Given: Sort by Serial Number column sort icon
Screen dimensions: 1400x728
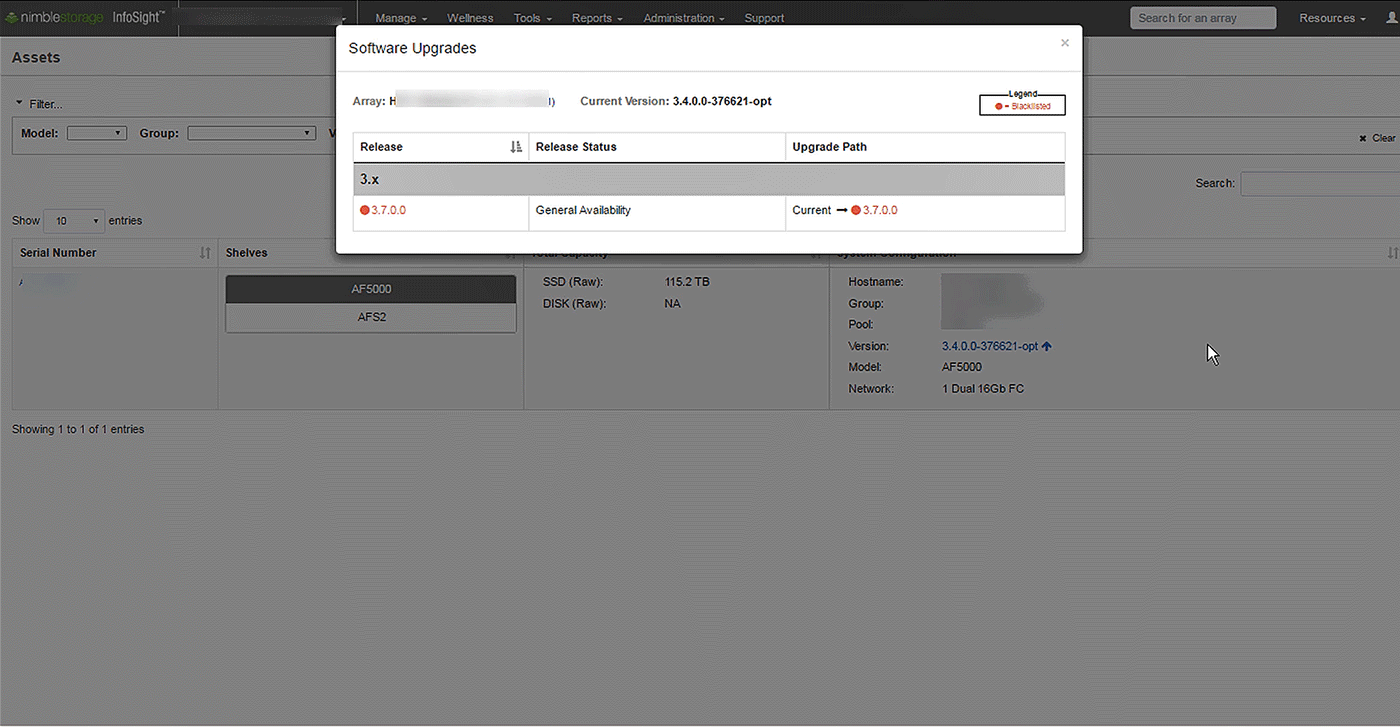Looking at the screenshot, I should [205, 253].
